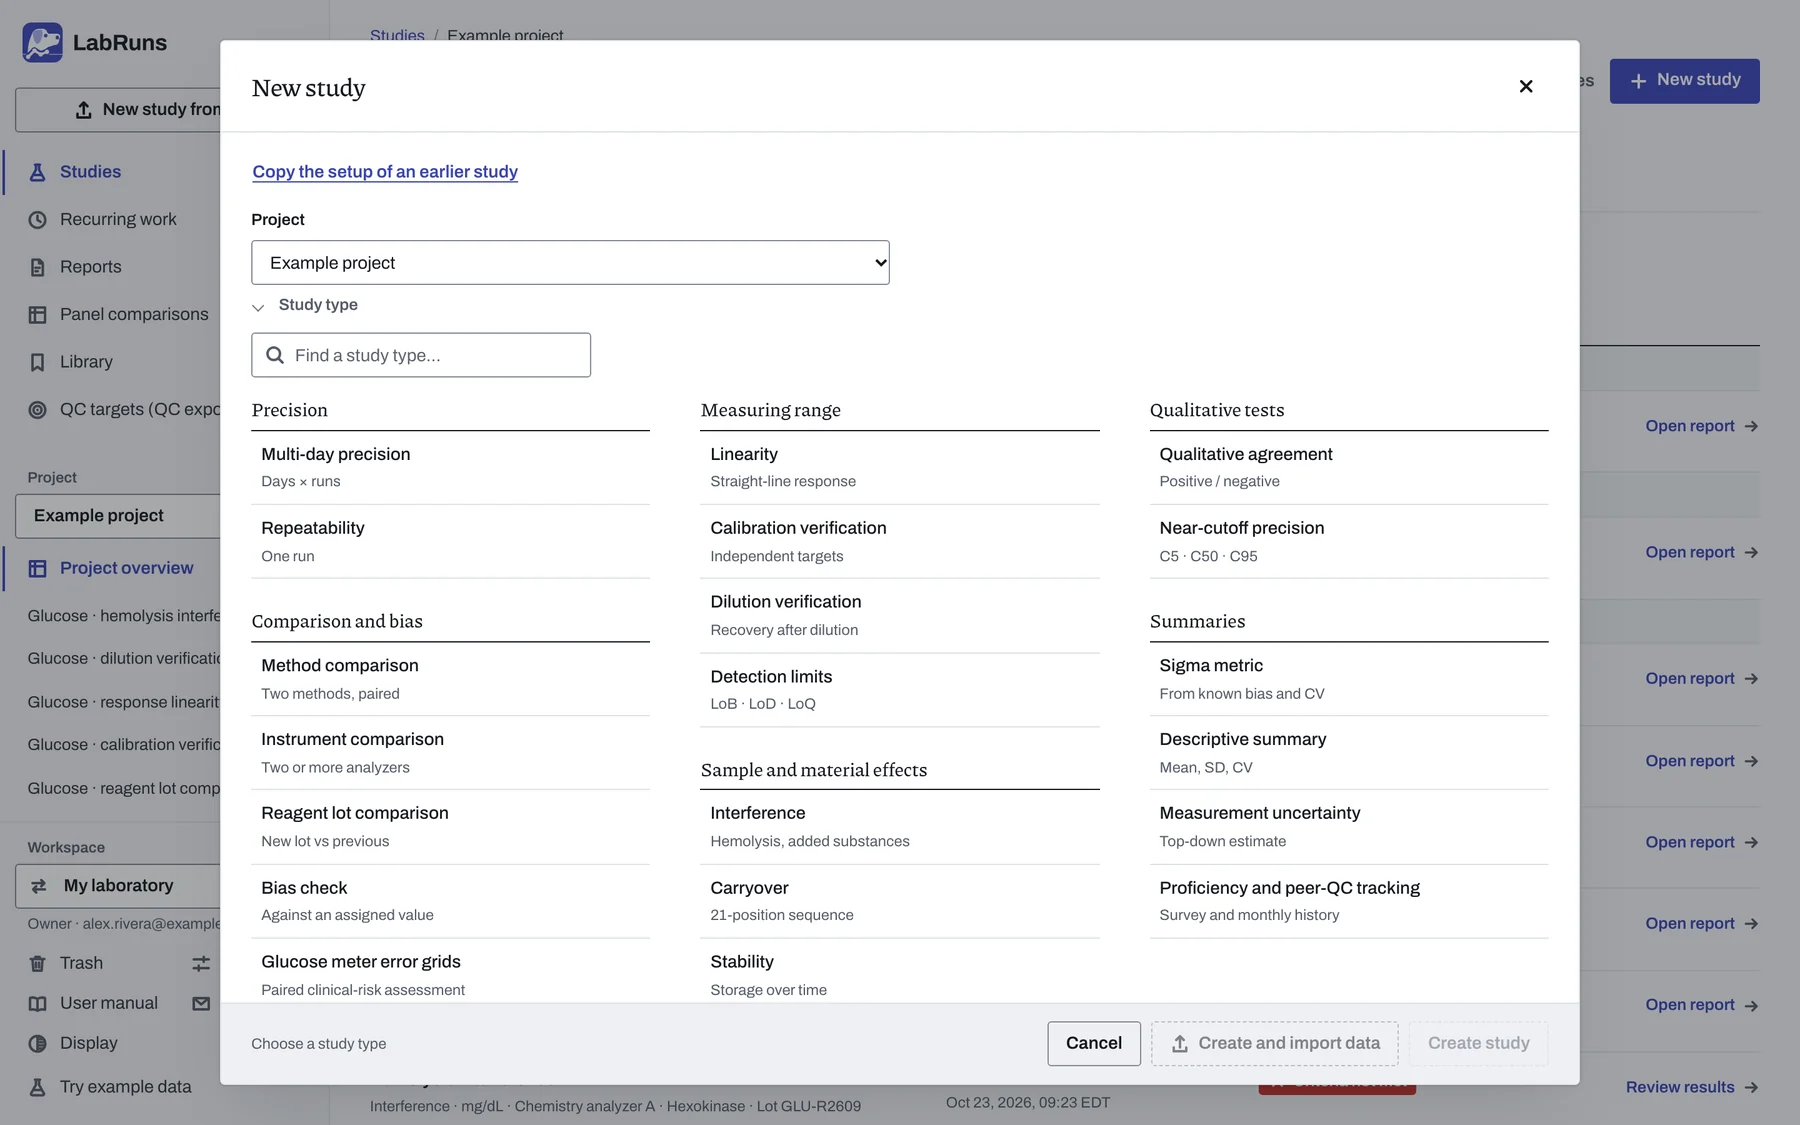Select the Measurement uncertainty study type

(x=1349, y=827)
